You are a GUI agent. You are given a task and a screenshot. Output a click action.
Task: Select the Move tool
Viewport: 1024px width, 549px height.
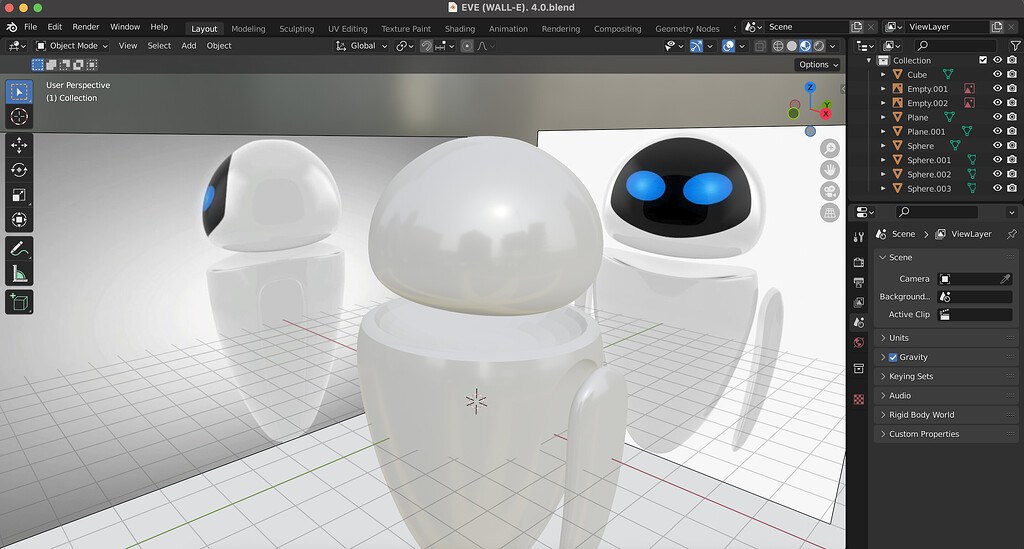tap(19, 145)
